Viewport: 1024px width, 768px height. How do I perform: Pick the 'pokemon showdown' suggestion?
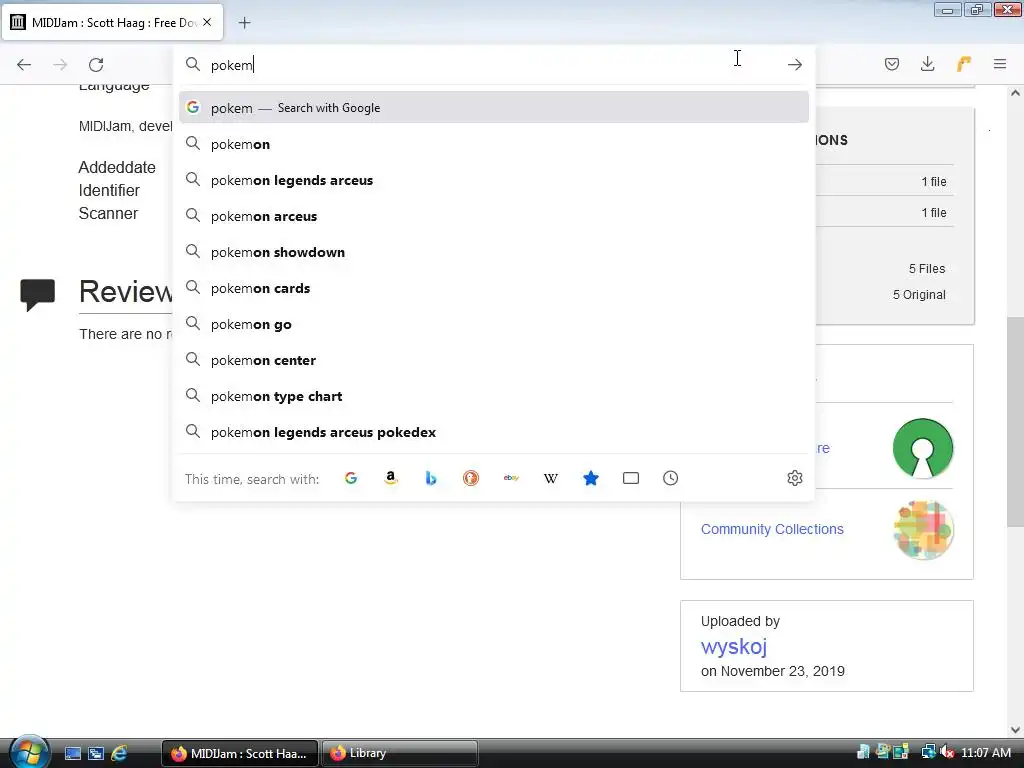tap(494, 252)
